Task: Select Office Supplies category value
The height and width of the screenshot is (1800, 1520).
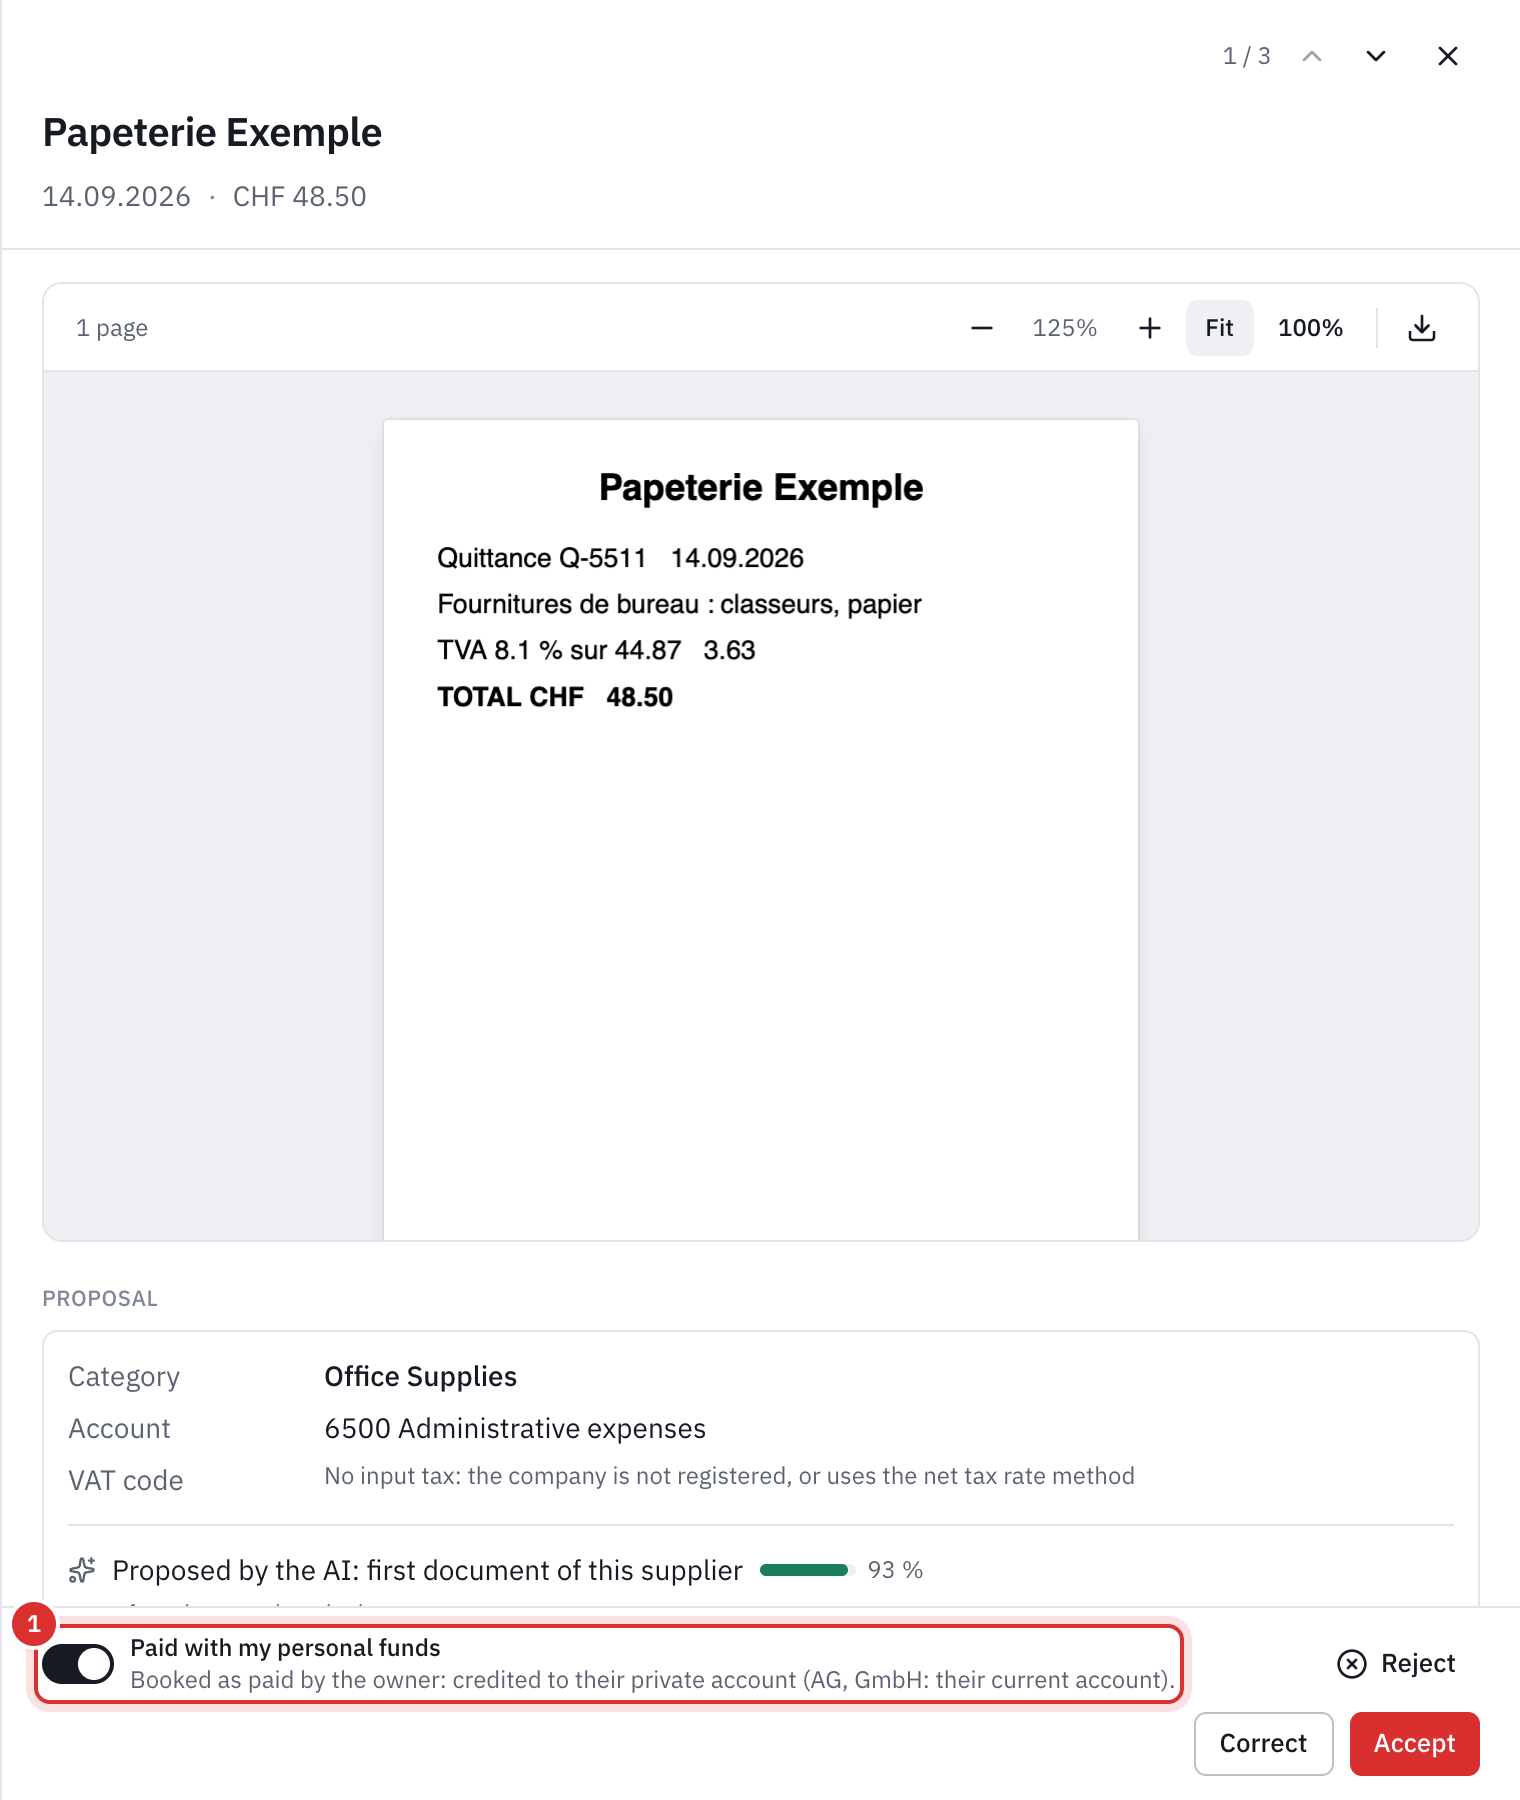Action: [x=420, y=1377]
